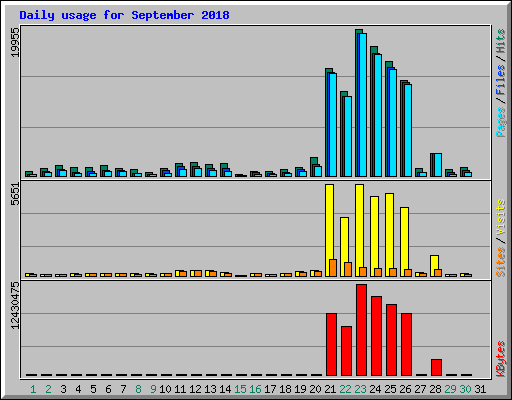Click the 12430475 axis value
Screen dimensions: 512x400
[15, 305]
